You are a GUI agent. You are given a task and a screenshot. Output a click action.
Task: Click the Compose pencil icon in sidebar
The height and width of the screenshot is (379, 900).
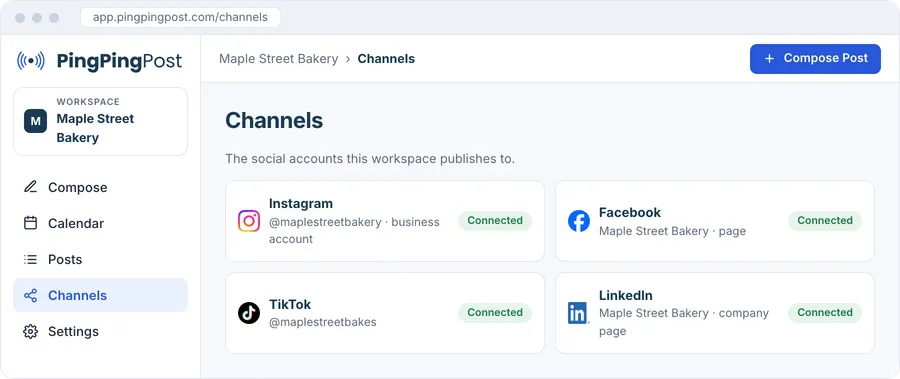[30, 187]
